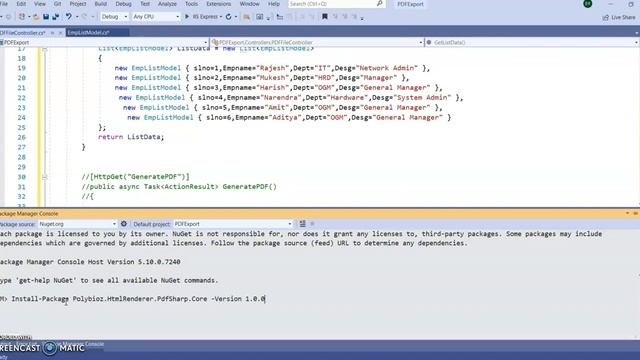Screen dimensions: 640x360
Task: Open the Build menu
Action: coord(100,4)
